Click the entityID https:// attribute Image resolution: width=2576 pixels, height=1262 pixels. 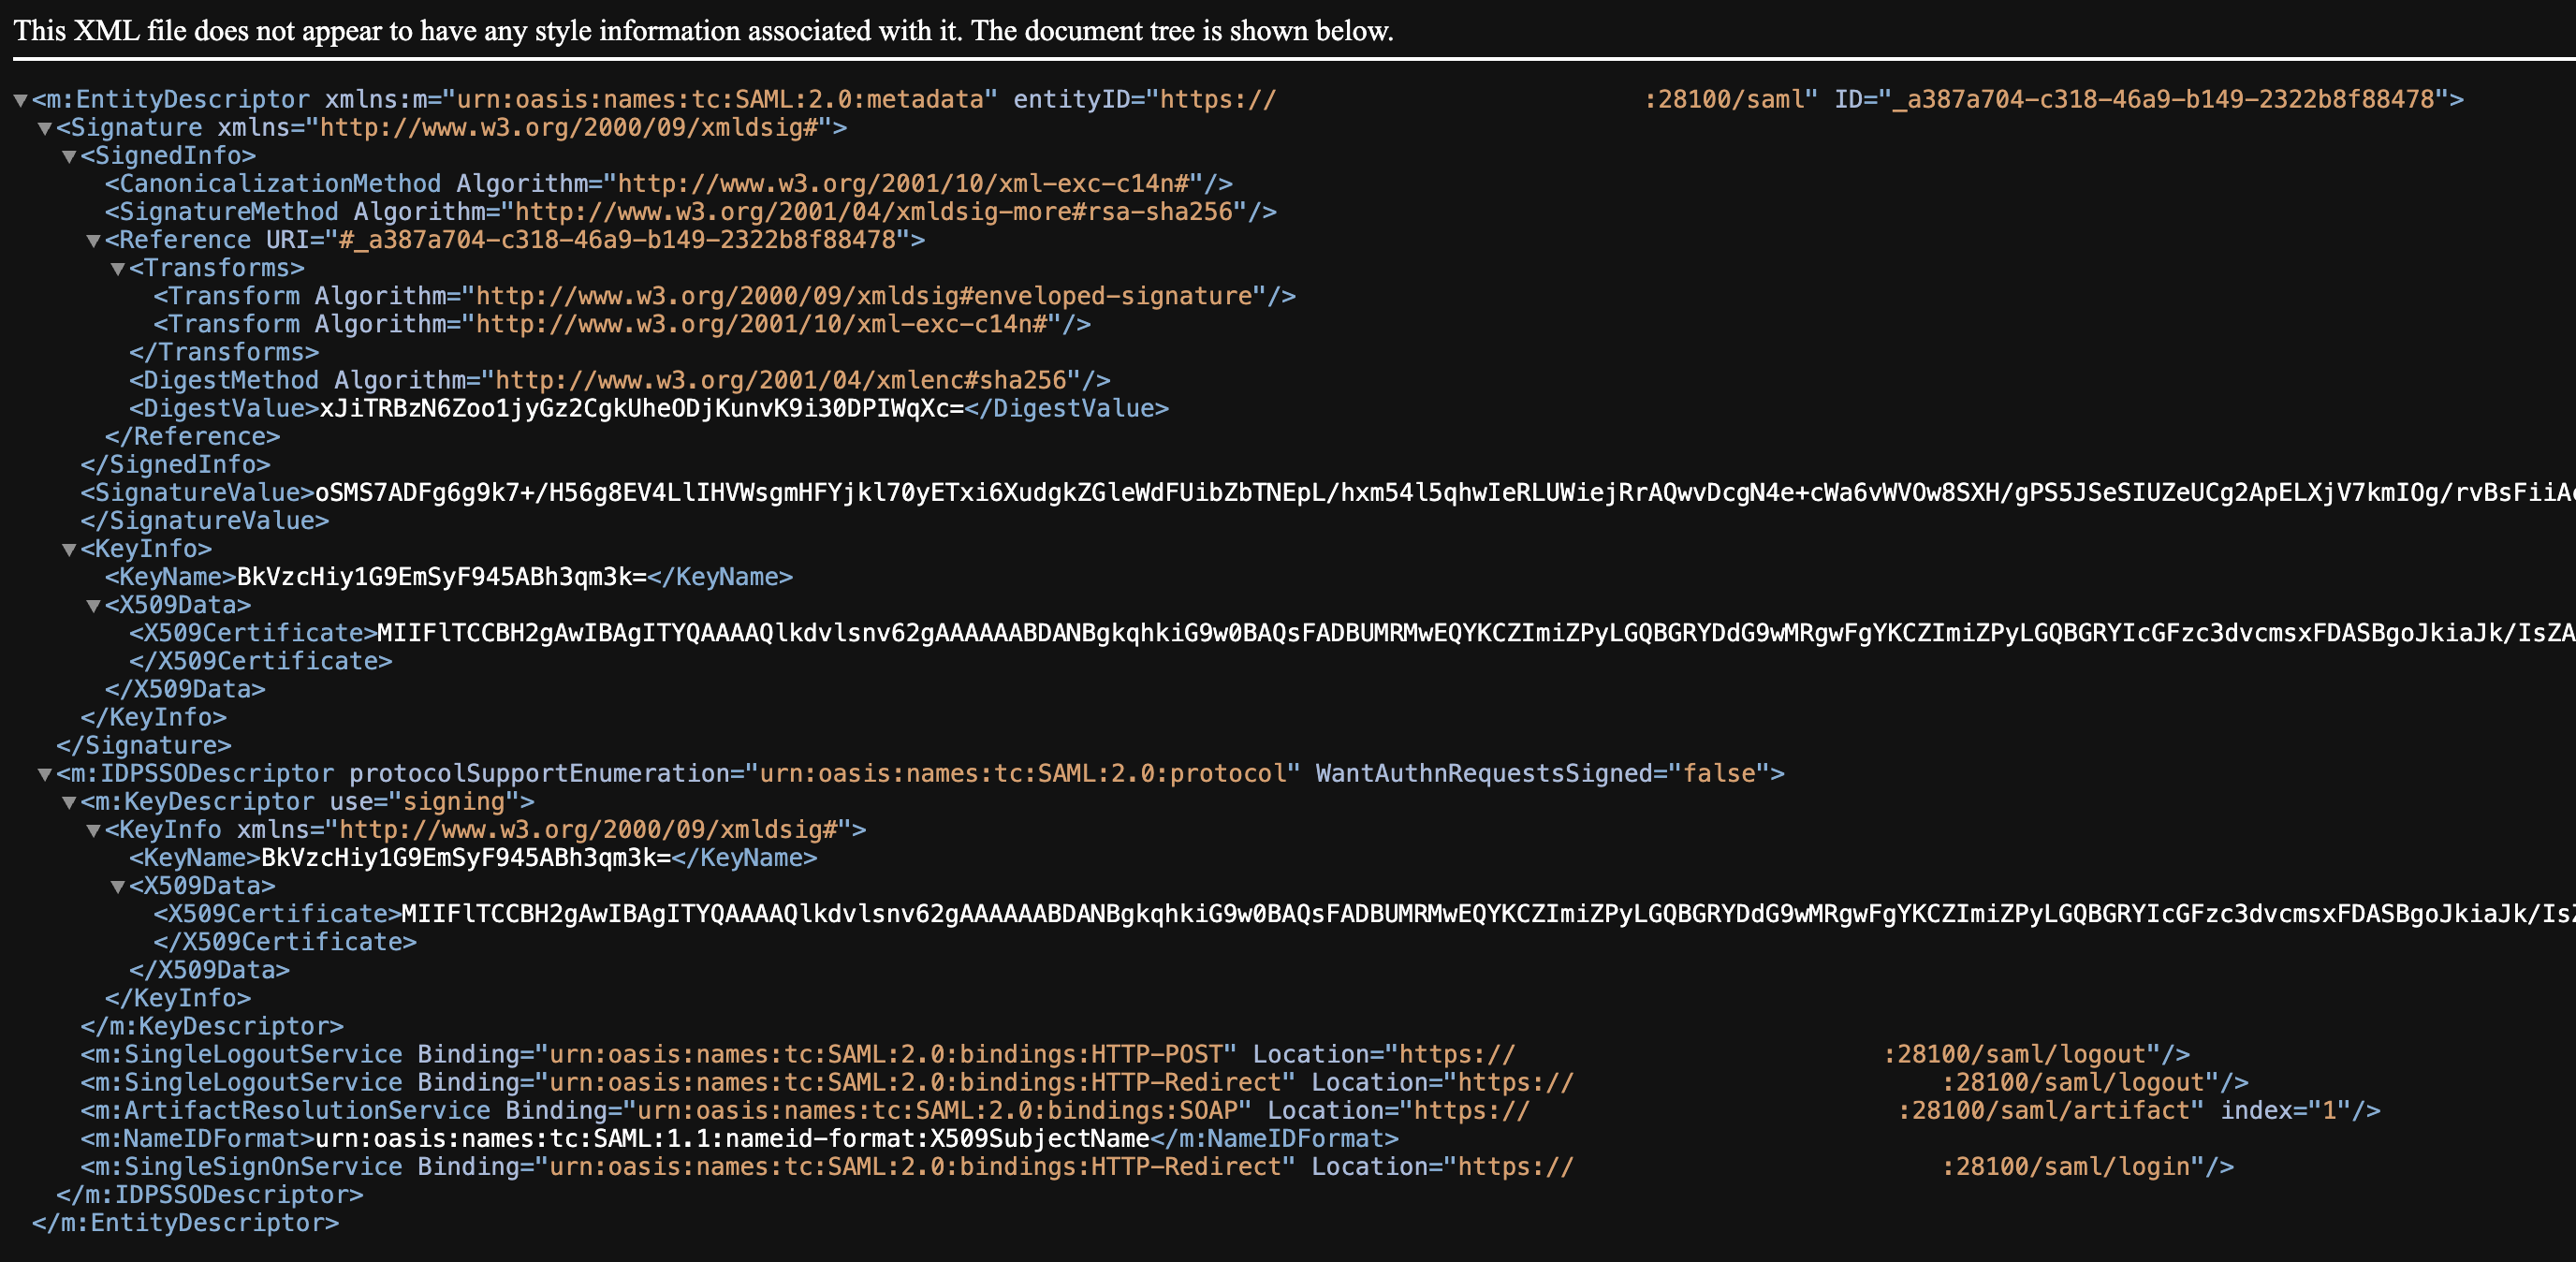tap(1415, 99)
